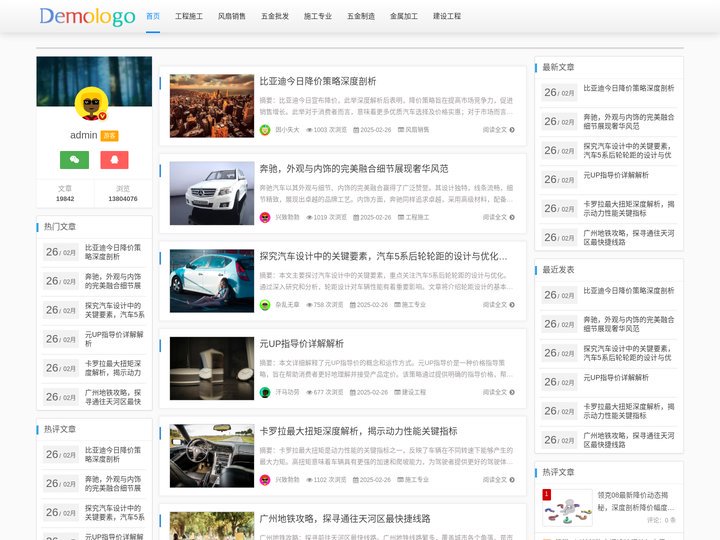This screenshot has width=720, height=540.
Task: Open 广州地铁攻略 in 最近发表 list
Action: (x=629, y=440)
